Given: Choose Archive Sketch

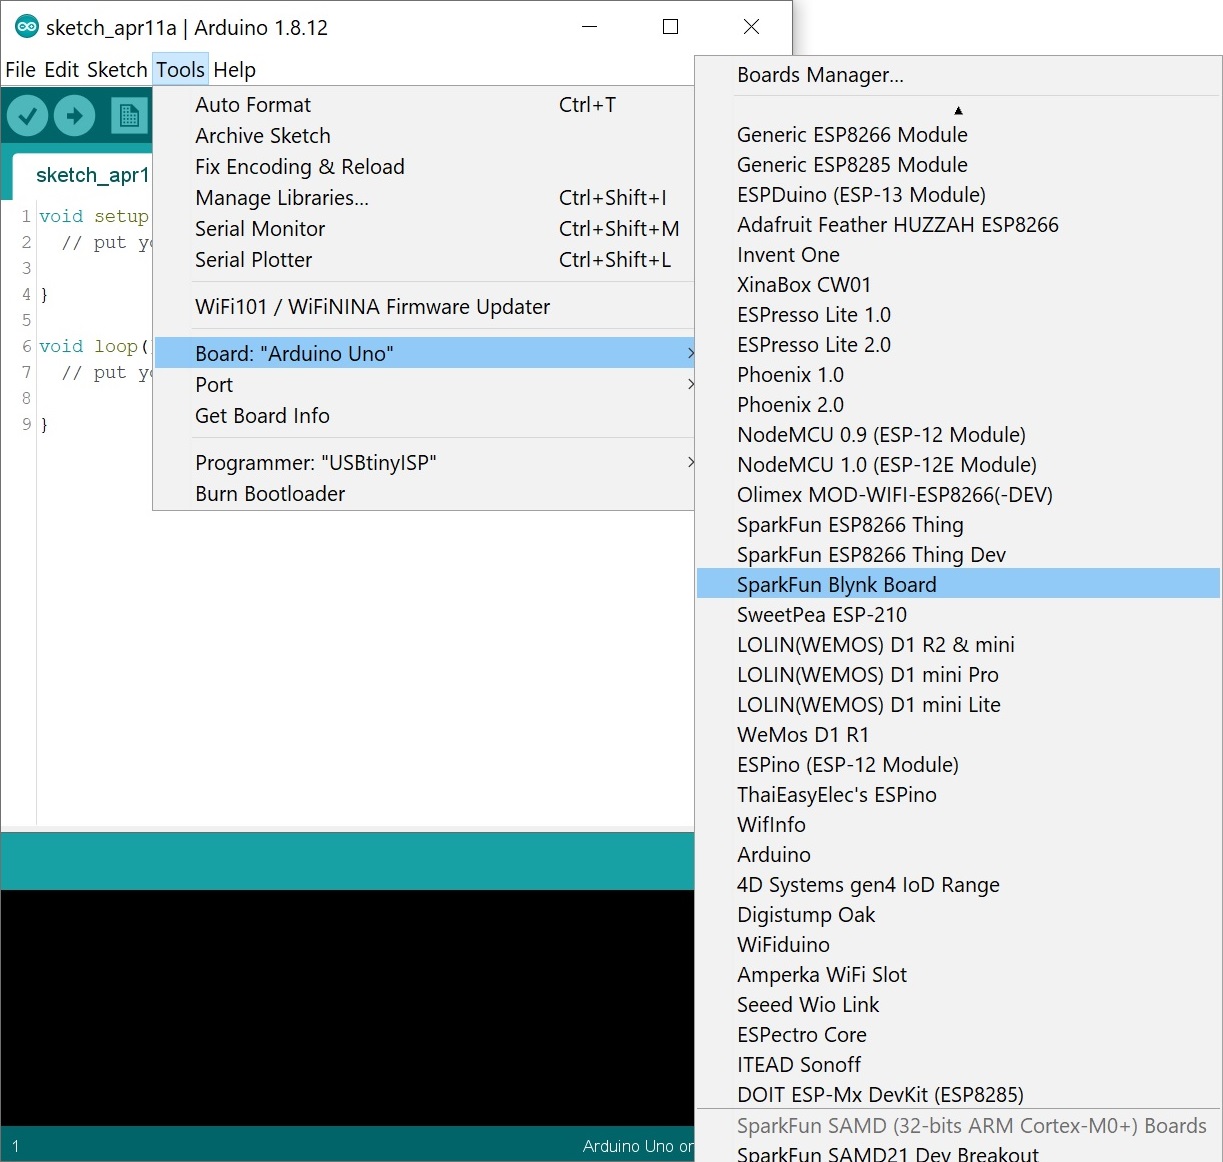Looking at the screenshot, I should tap(423, 136).
